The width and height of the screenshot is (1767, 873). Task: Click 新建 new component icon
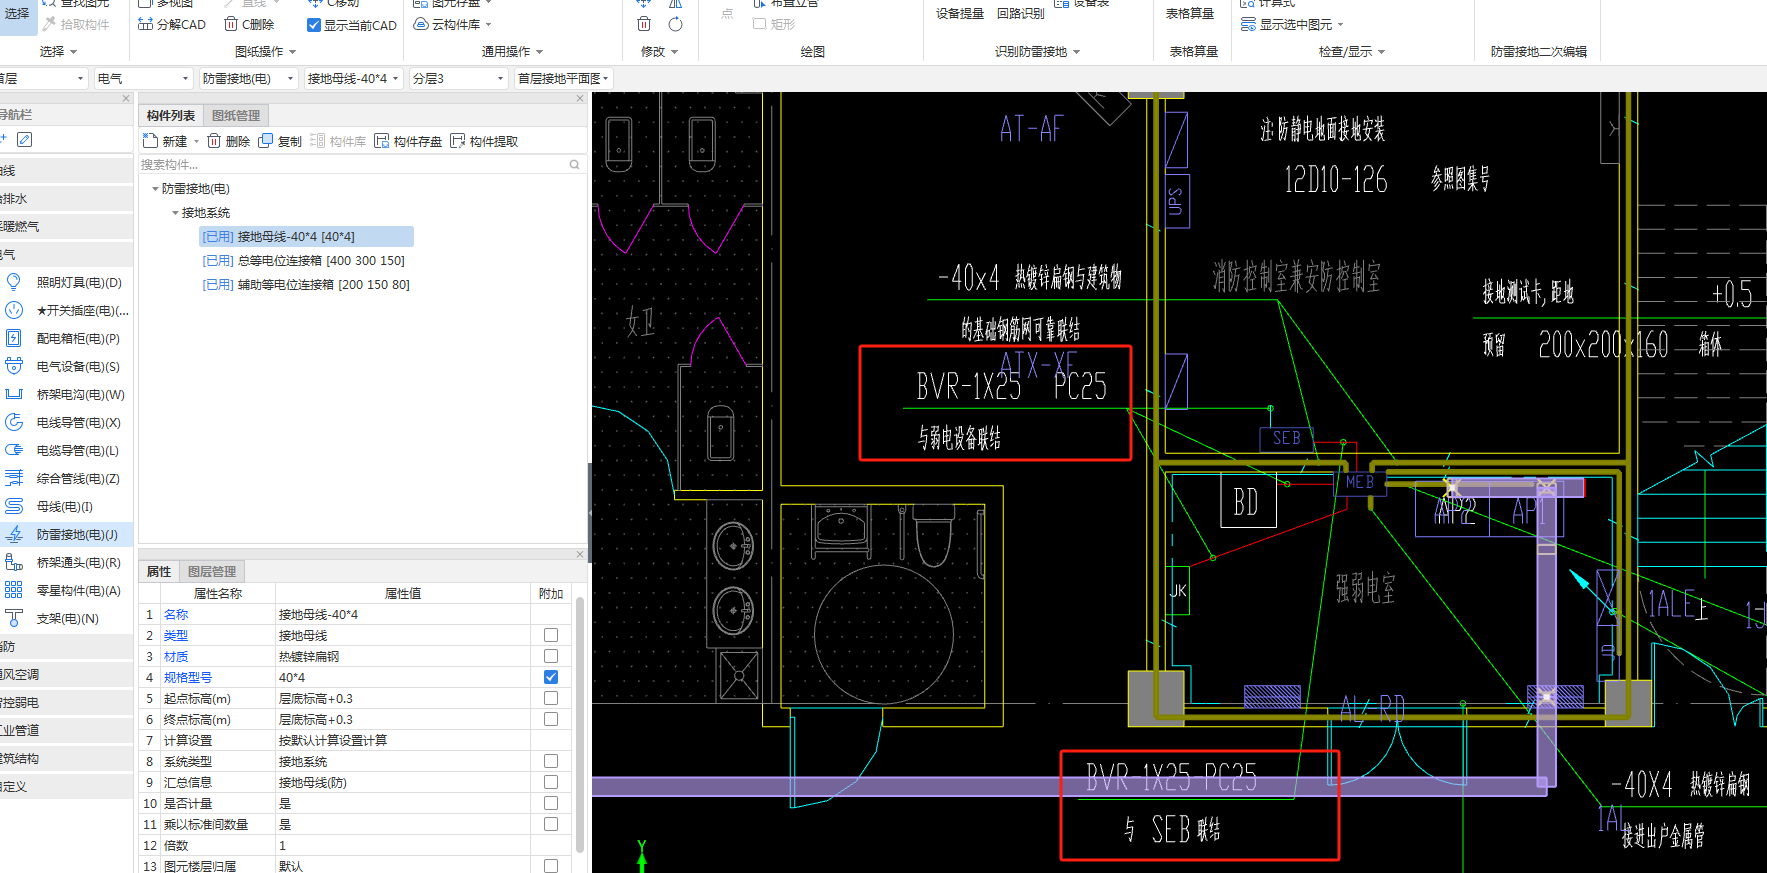[x=151, y=141]
